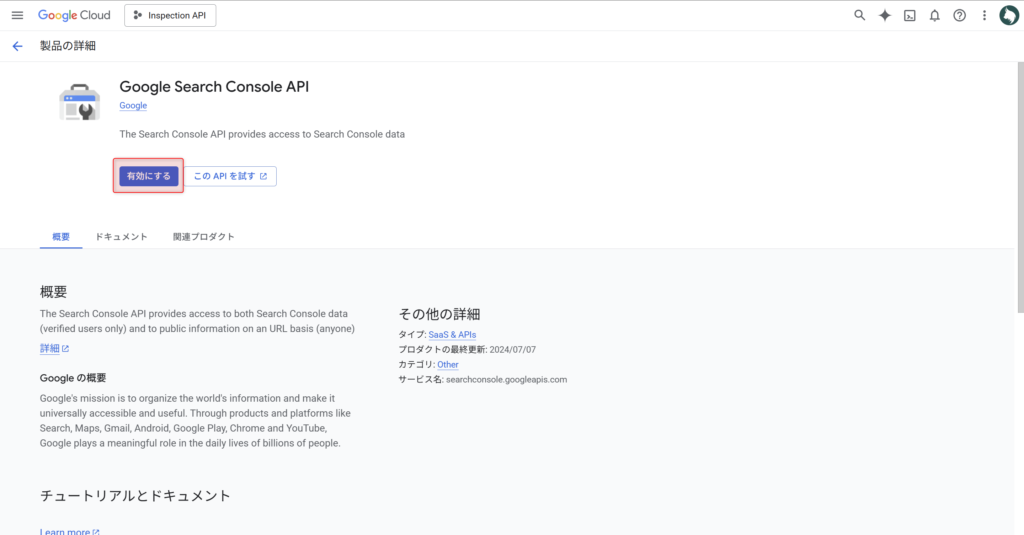Click the Google Cloud logo

(76, 15)
